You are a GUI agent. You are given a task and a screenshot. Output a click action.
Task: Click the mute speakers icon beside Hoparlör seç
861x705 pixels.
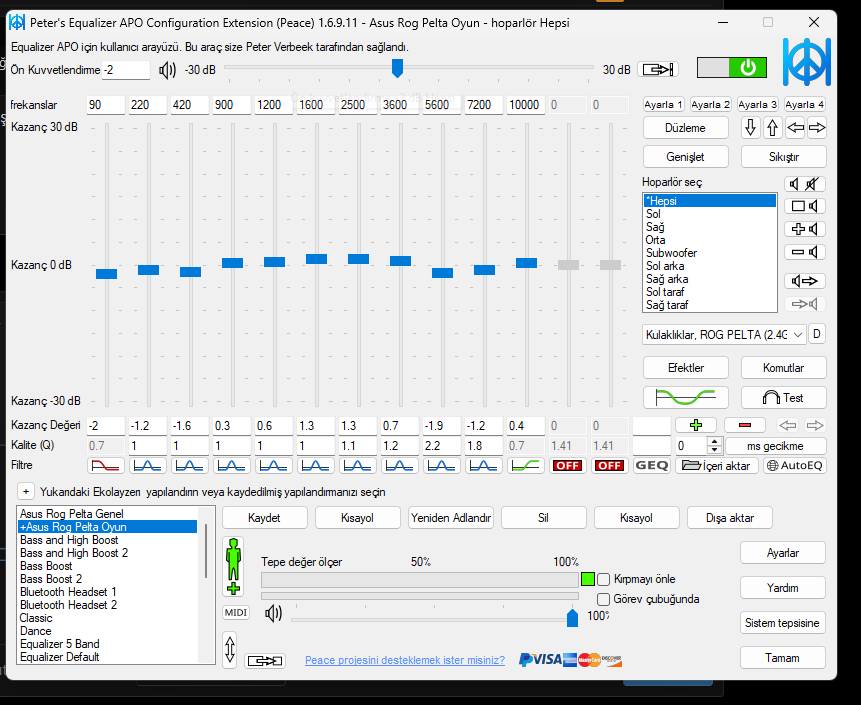point(804,184)
